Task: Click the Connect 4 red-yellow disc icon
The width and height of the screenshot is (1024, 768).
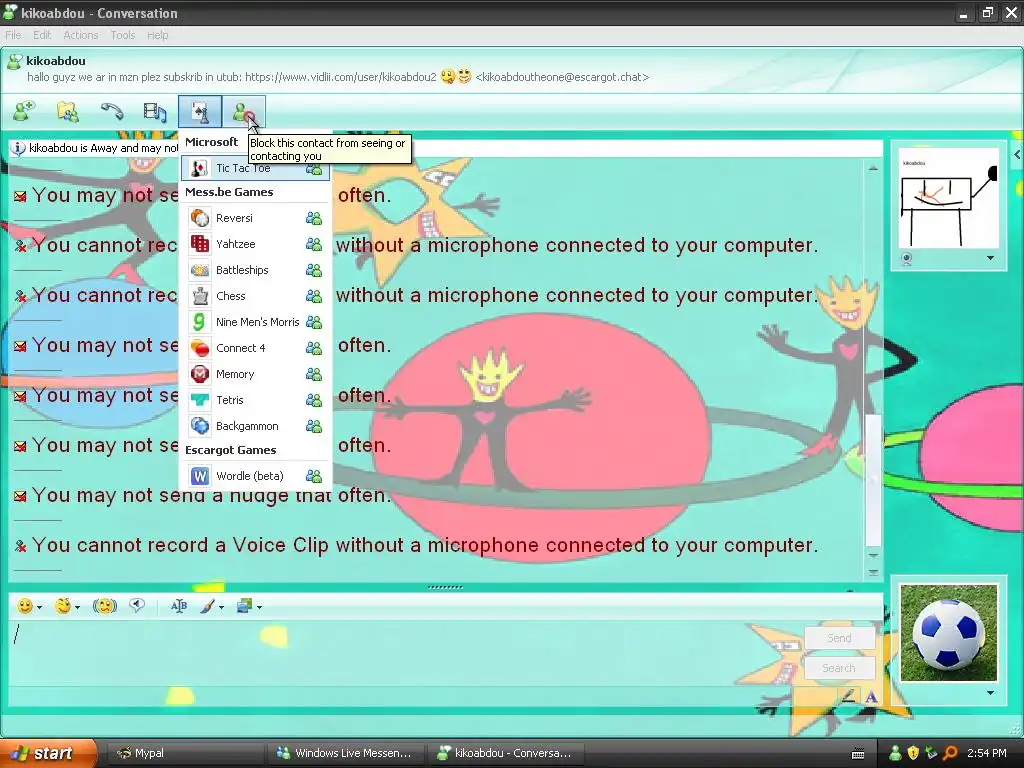Action: tap(200, 348)
